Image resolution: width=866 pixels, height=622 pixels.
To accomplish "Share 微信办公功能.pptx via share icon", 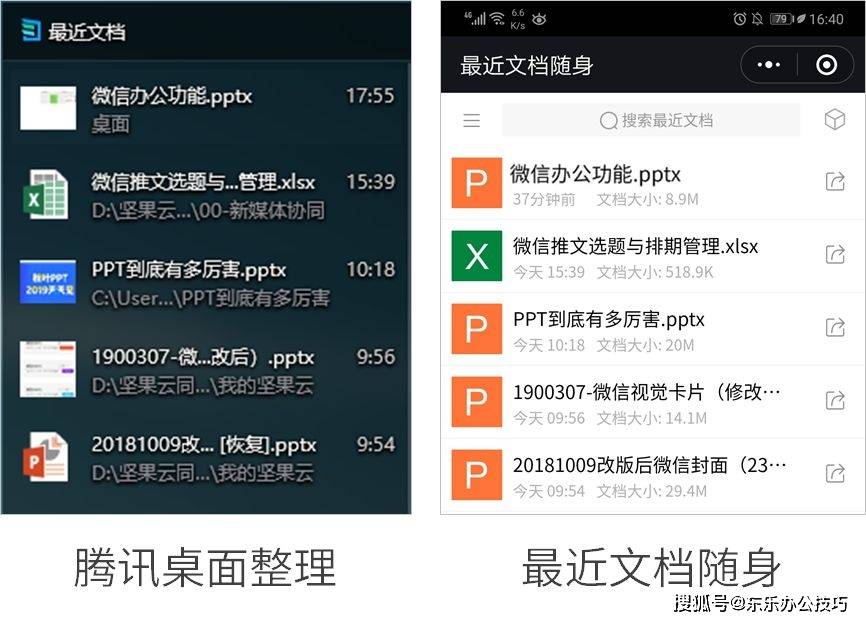I will [835, 181].
